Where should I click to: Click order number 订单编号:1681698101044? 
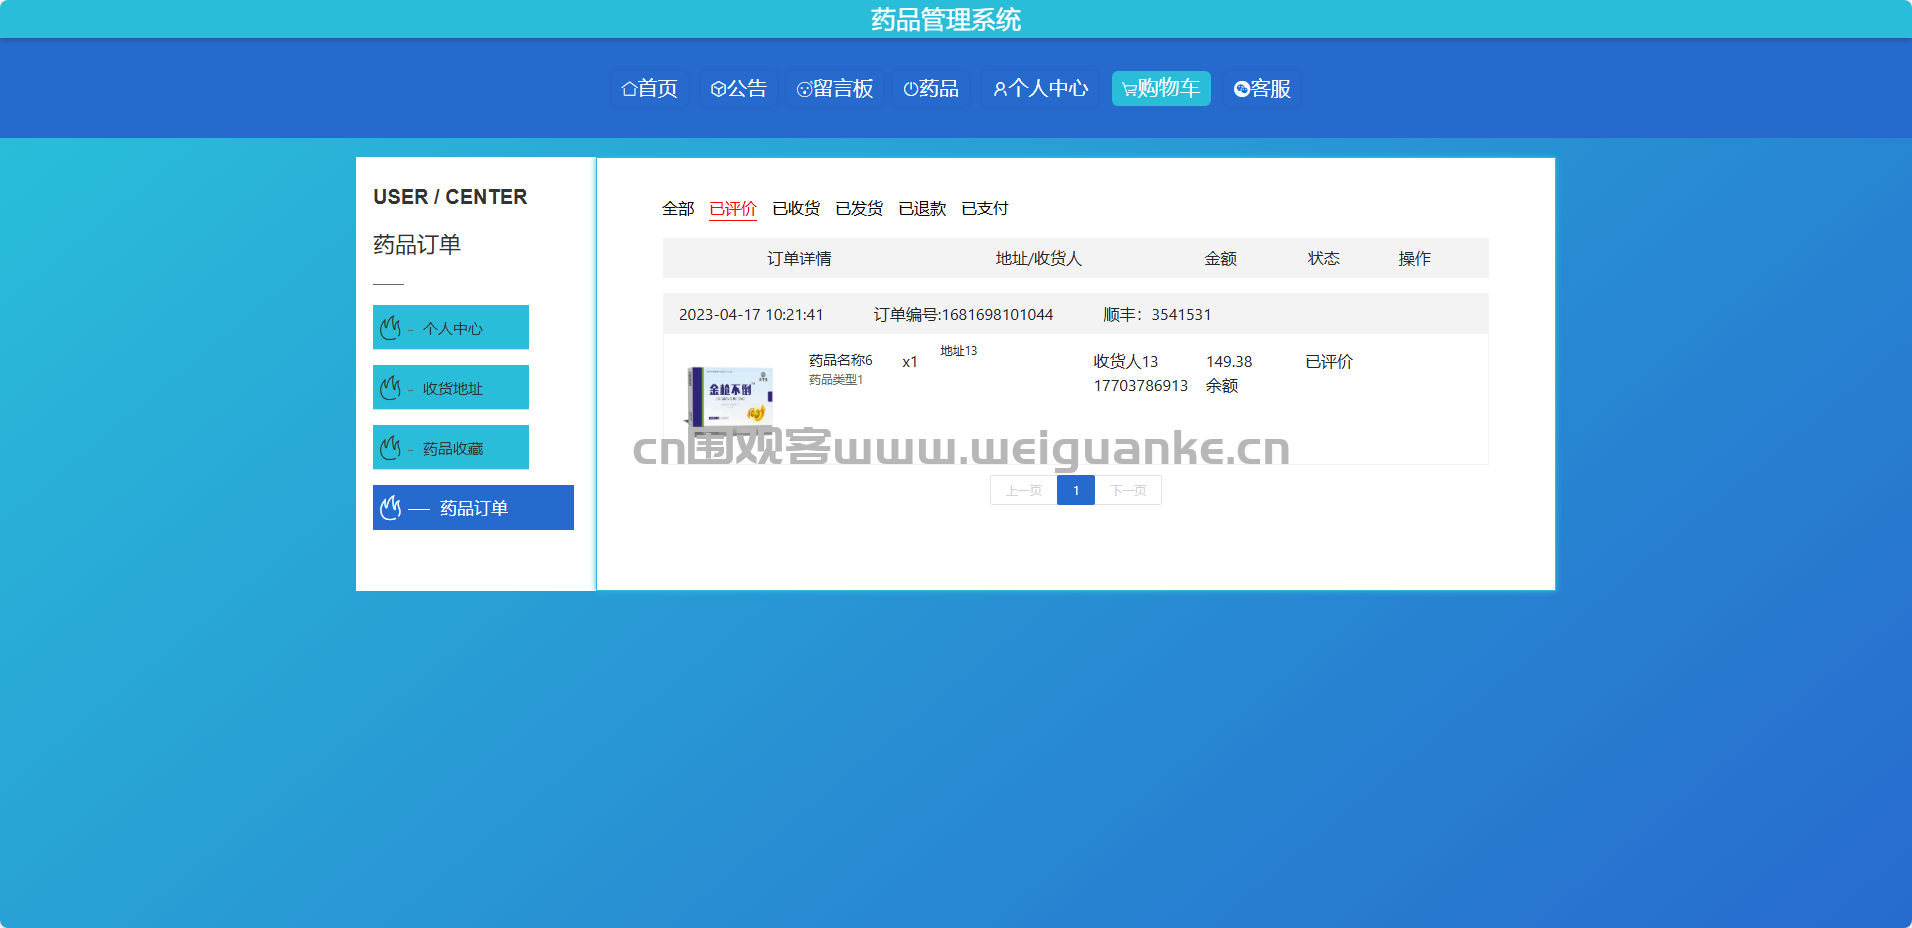963,314
